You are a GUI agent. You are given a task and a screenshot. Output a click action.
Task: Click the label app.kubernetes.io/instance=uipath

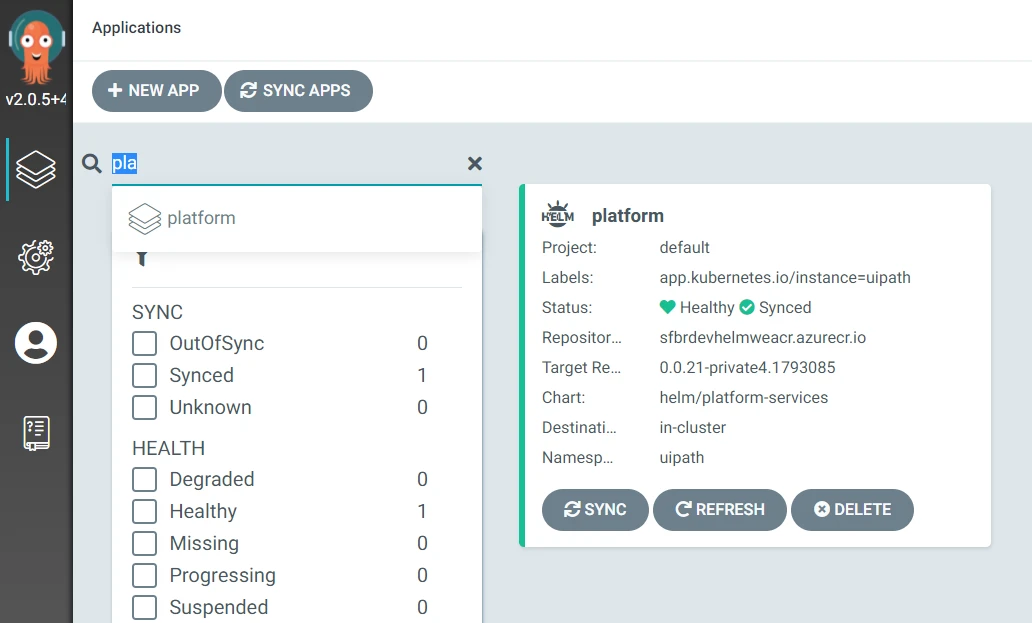pyautogui.click(x=785, y=278)
